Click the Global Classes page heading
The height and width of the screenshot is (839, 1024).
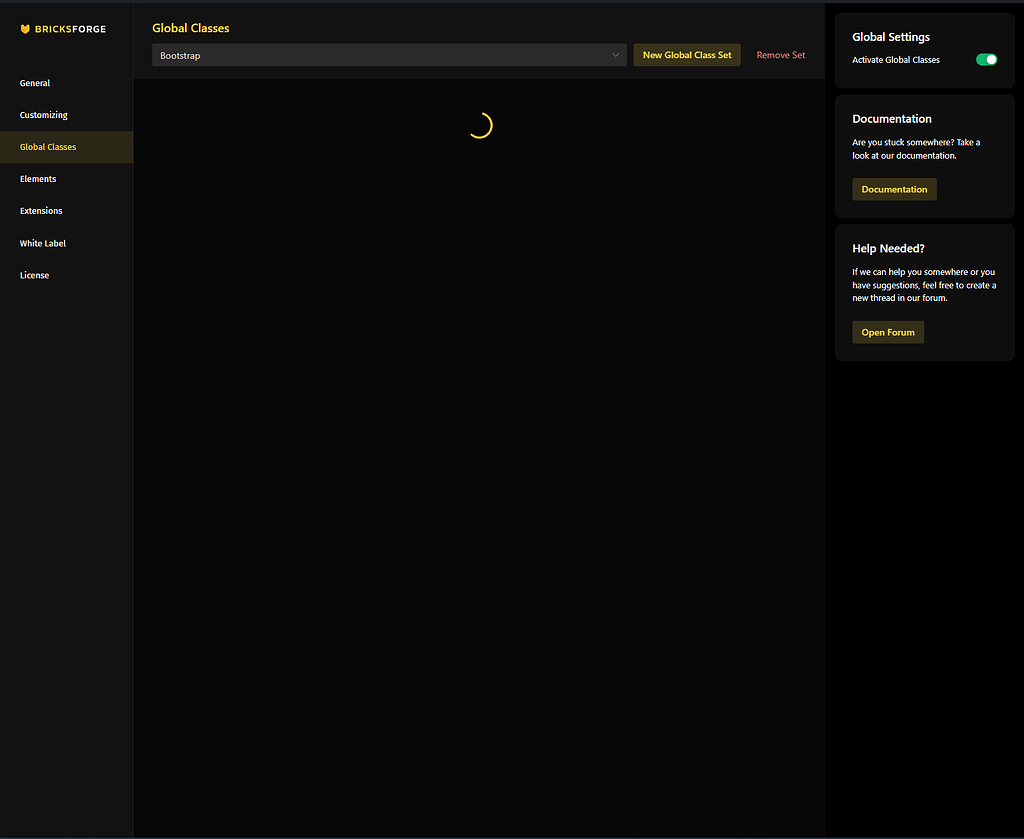click(190, 28)
